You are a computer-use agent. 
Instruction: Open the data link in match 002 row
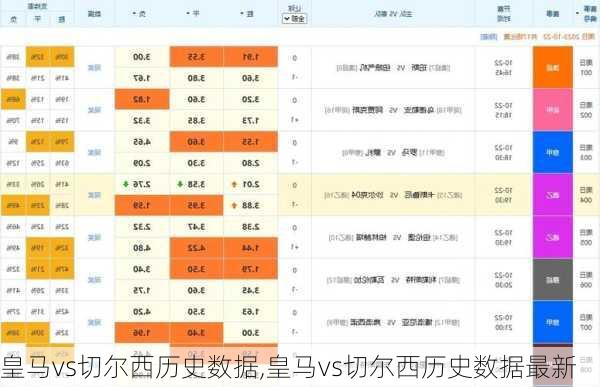click(95, 110)
